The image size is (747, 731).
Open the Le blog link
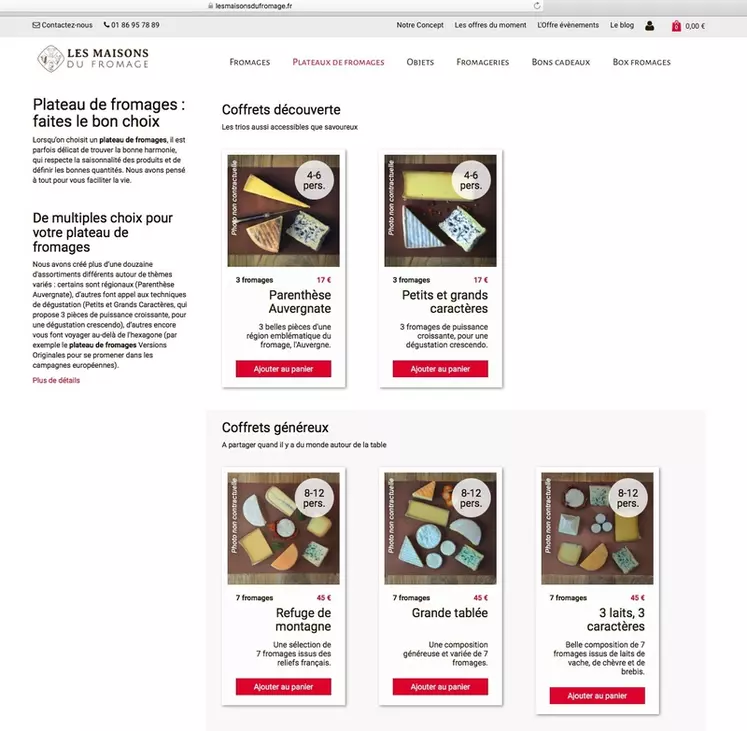(622, 25)
